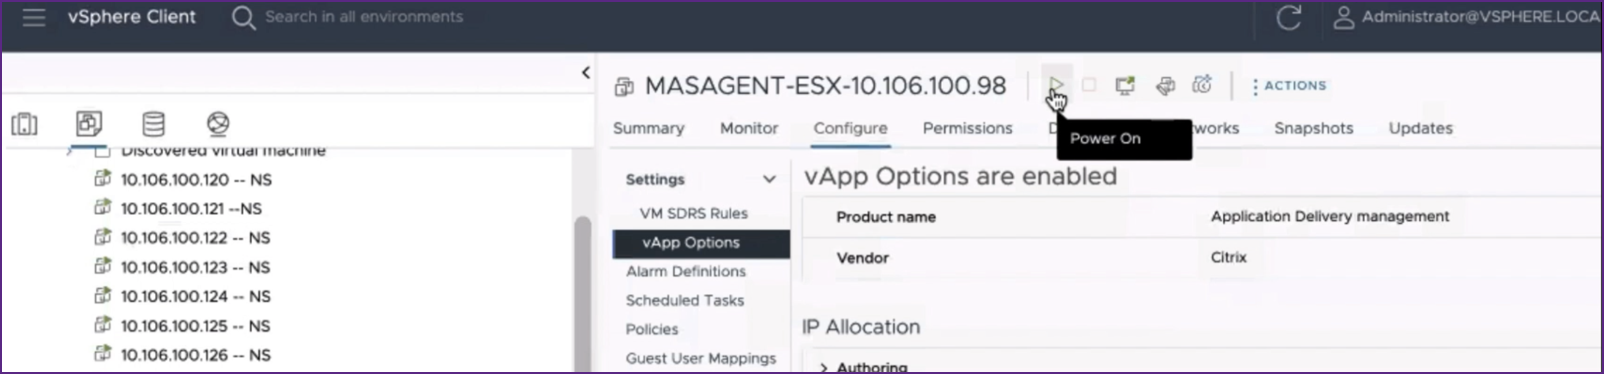The image size is (1604, 374).
Task: Switch to the Snapshots tab
Action: (1313, 128)
